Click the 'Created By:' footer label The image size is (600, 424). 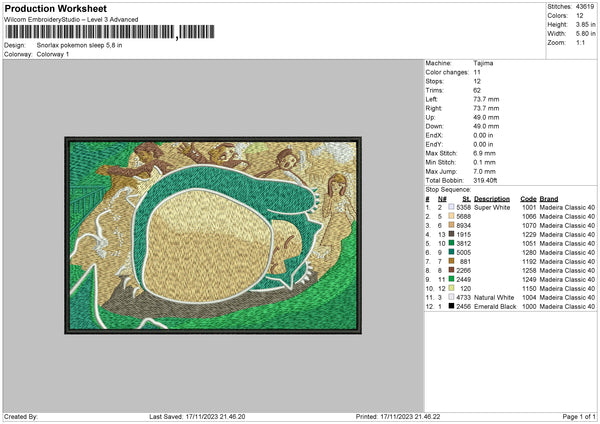[21, 416]
